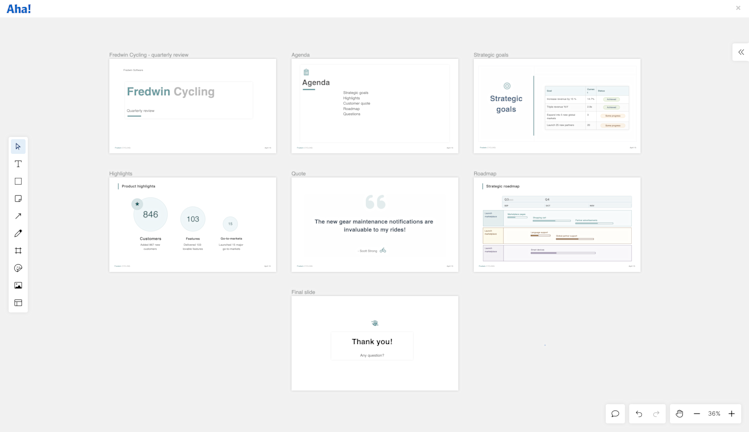Image resolution: width=749 pixels, height=432 pixels.
Task: Undo the last action
Action: click(x=639, y=414)
